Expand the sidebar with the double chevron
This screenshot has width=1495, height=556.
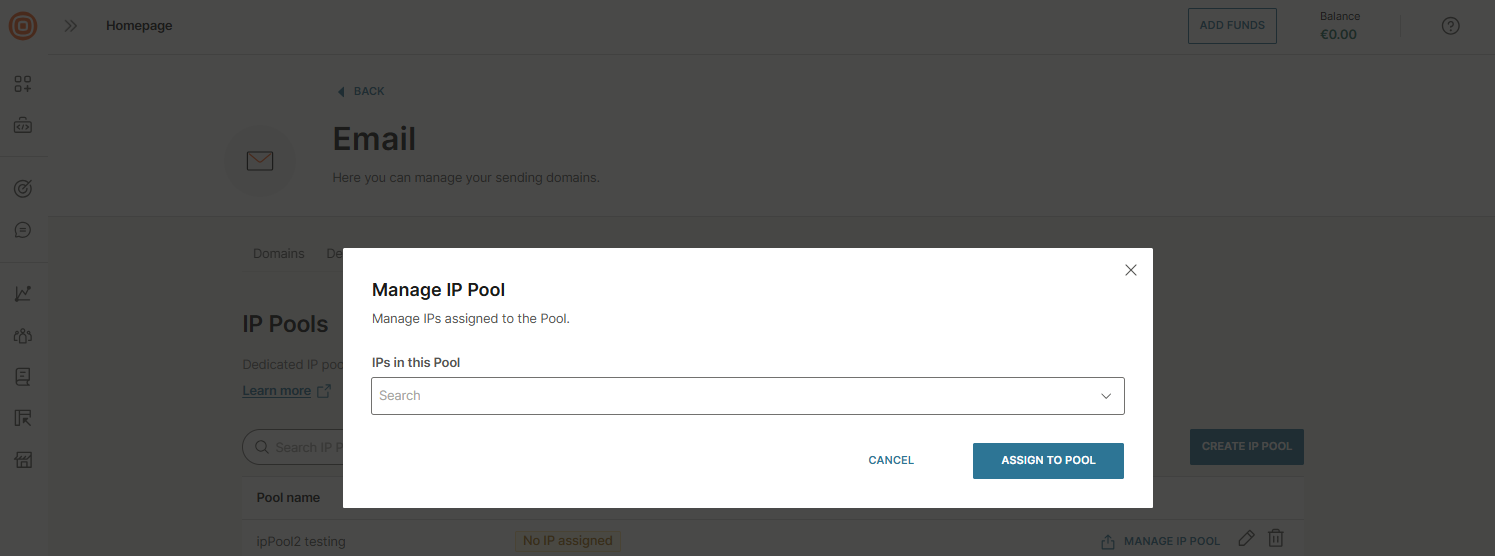(71, 26)
